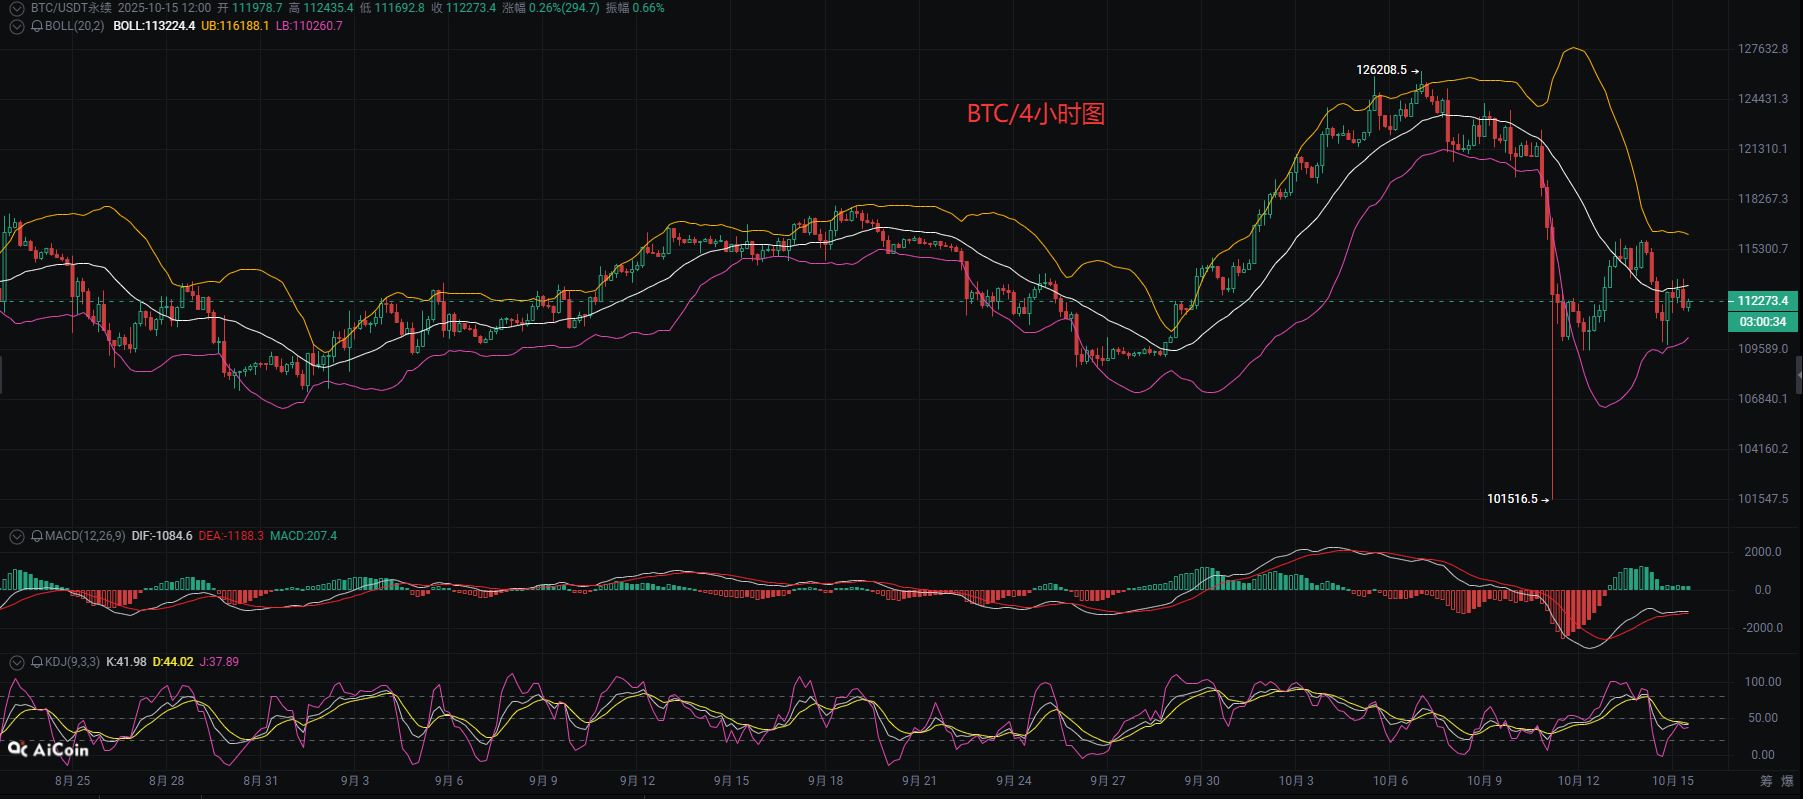The height and width of the screenshot is (799, 1803).
Task: Expand the collapsed panel handle on right edge
Action: point(1799,376)
